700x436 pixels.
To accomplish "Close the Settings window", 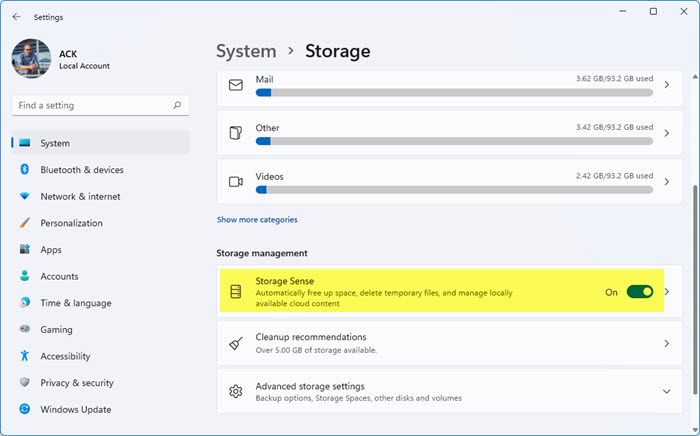I will click(683, 12).
